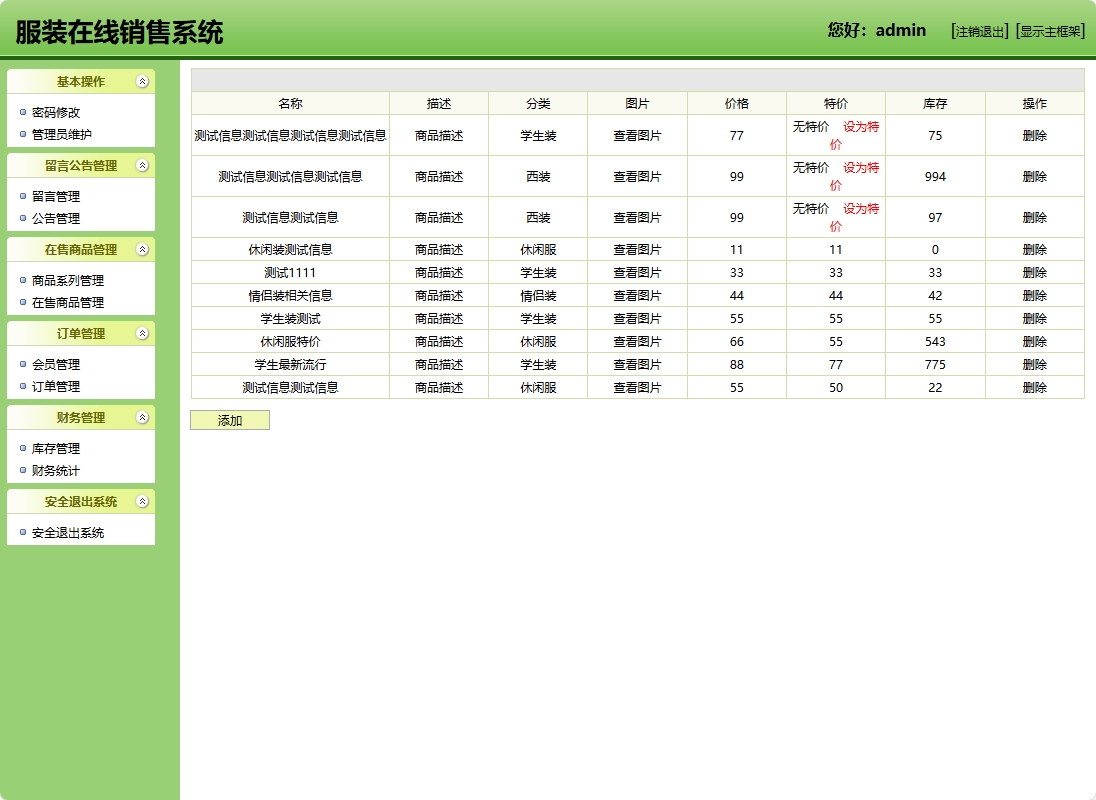Click the 显示主框架 link in the header
The width and height of the screenshot is (1096, 800).
coord(1049,31)
